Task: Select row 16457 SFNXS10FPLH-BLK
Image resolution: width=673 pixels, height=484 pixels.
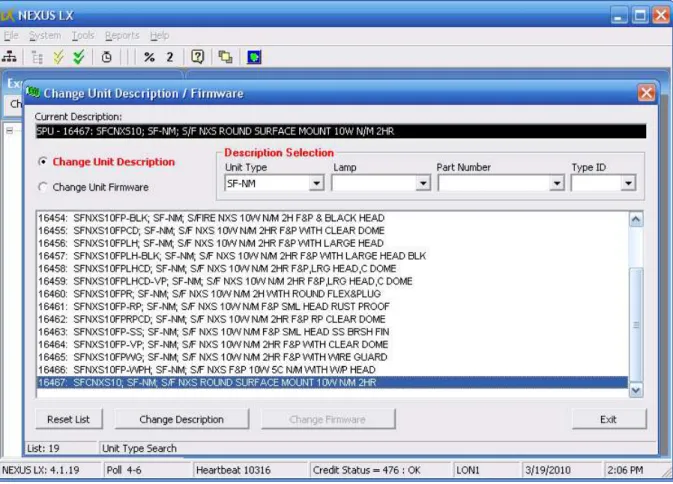Action: (332, 256)
